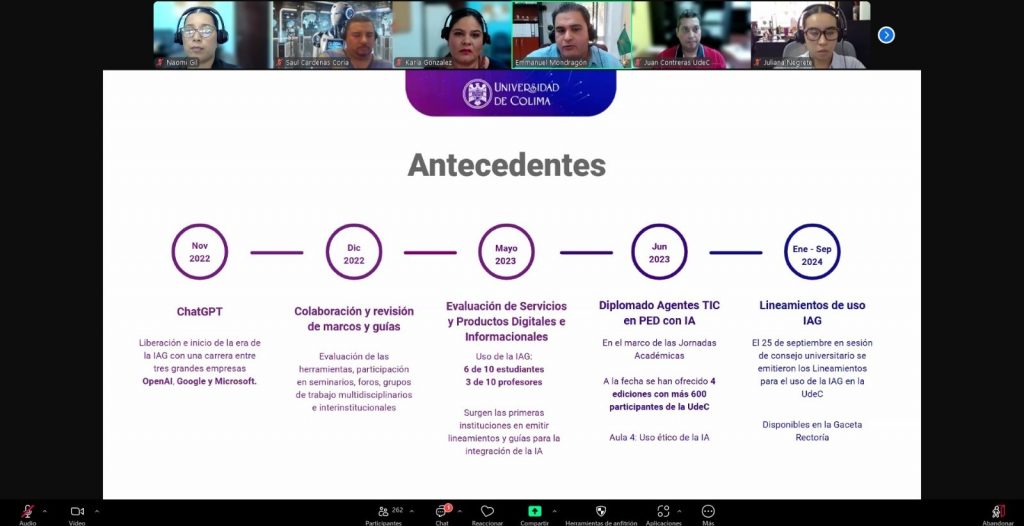Click the Universidad de Colima logo
Image resolution: width=1024 pixels, height=526 pixels.
click(511, 94)
